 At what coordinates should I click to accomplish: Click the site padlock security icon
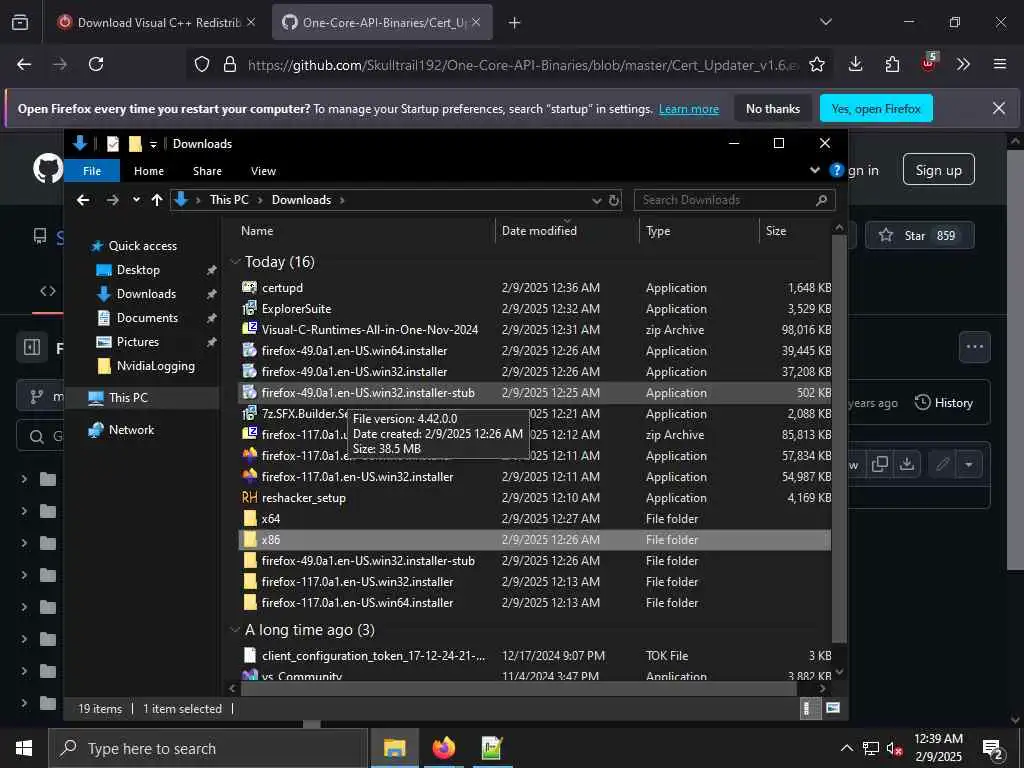point(229,64)
